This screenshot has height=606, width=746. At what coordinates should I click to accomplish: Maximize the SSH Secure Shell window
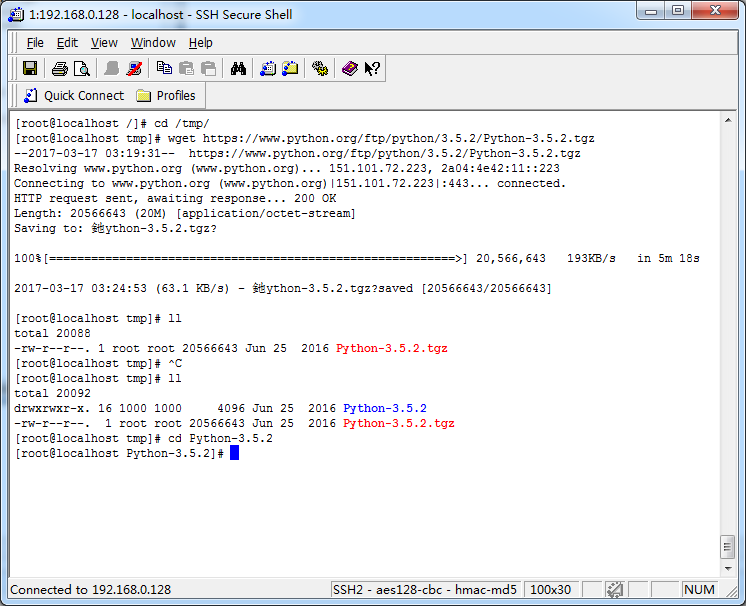[x=678, y=10]
